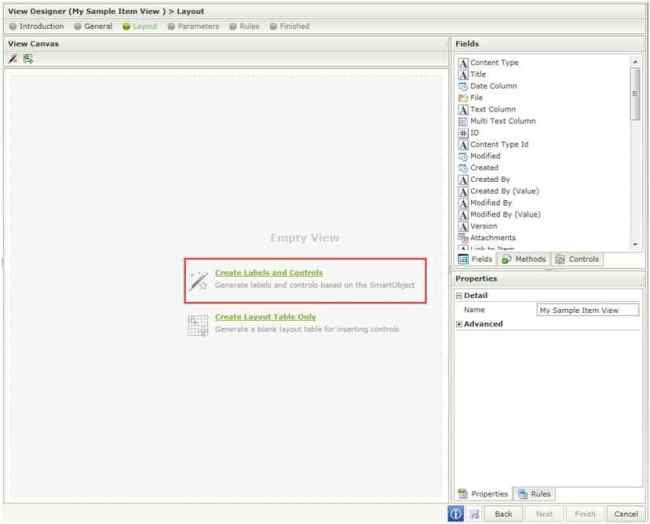Click the save icon beside Back button

(474, 514)
